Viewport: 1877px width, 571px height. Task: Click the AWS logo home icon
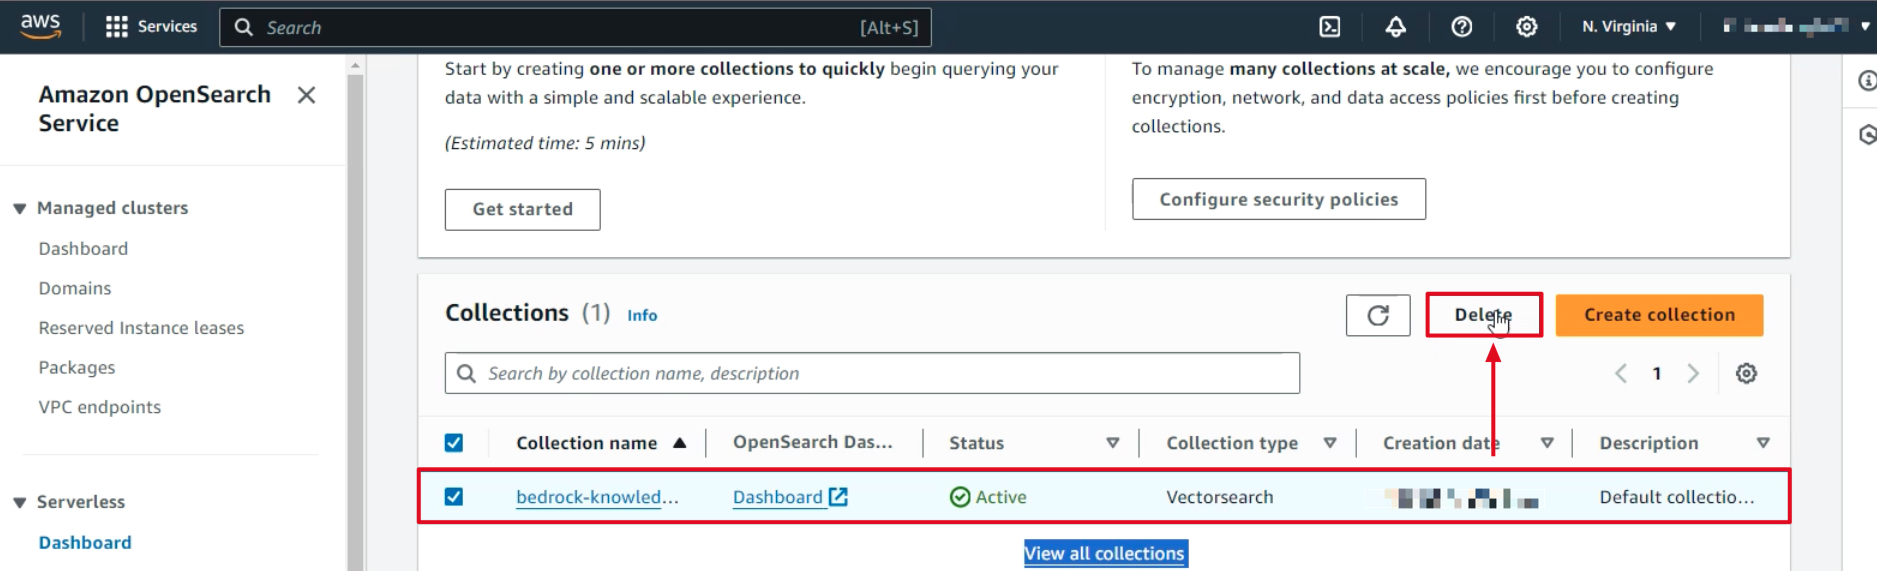coord(40,26)
